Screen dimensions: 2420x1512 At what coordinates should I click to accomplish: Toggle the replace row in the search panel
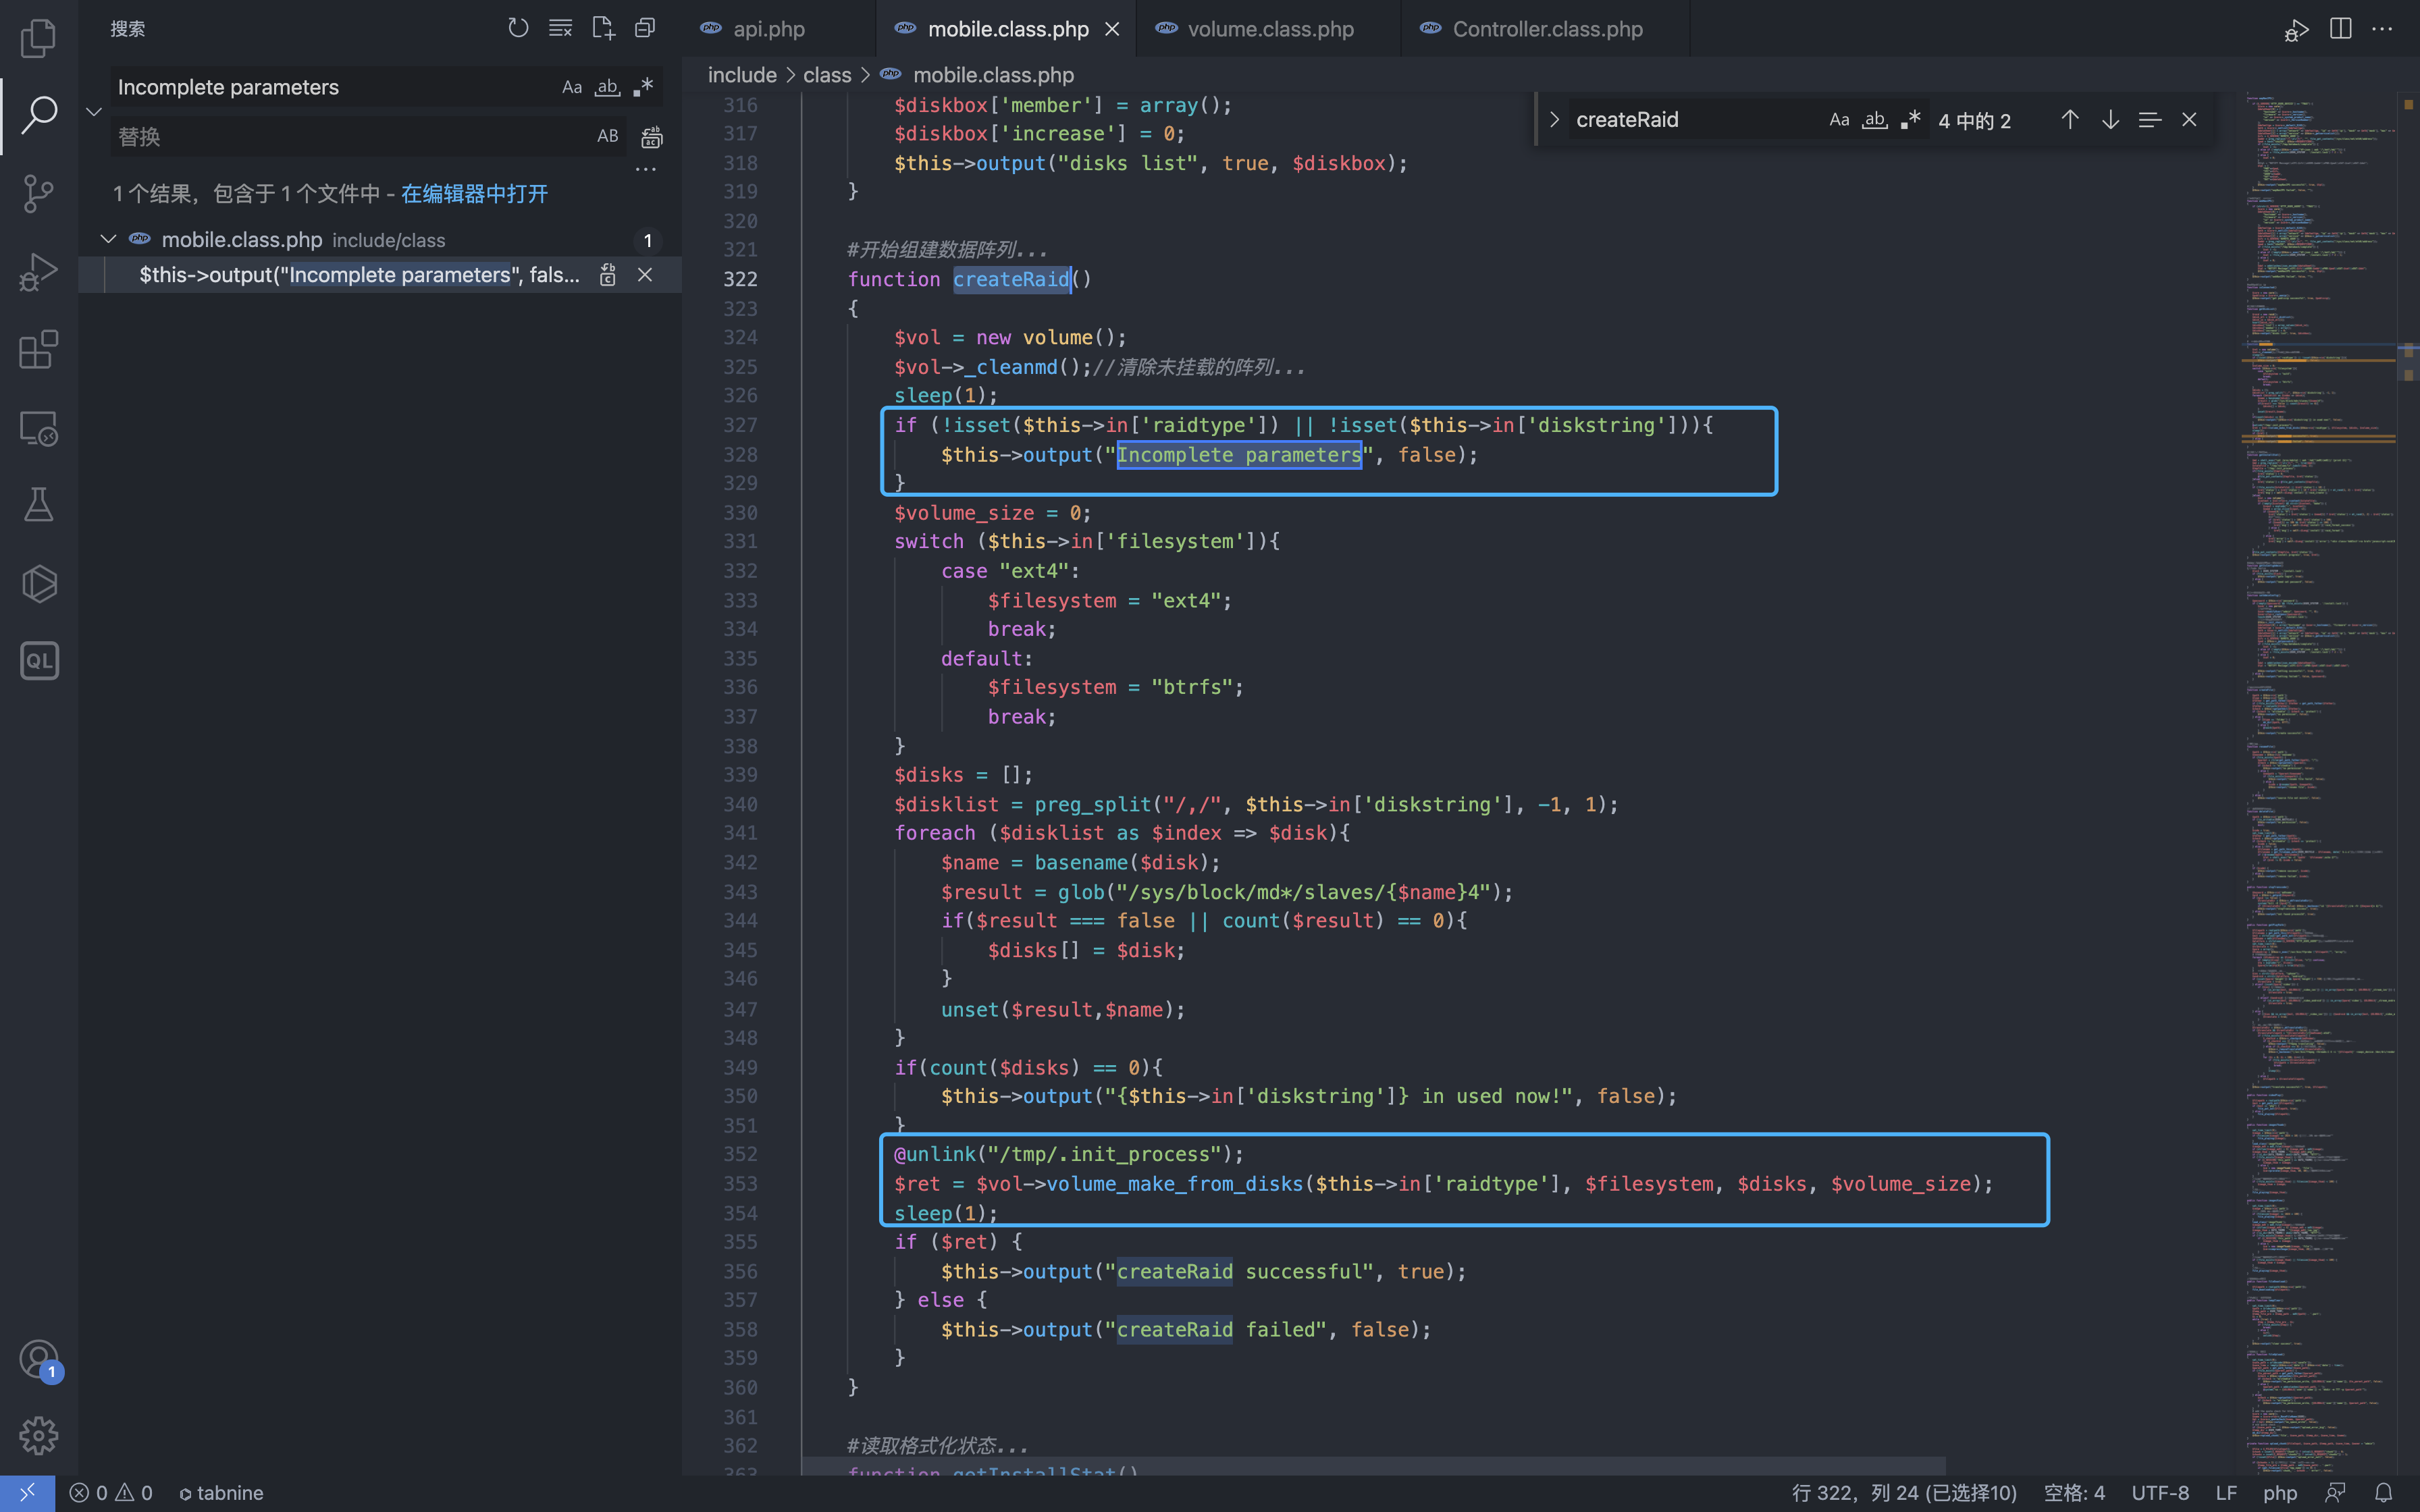(x=94, y=111)
